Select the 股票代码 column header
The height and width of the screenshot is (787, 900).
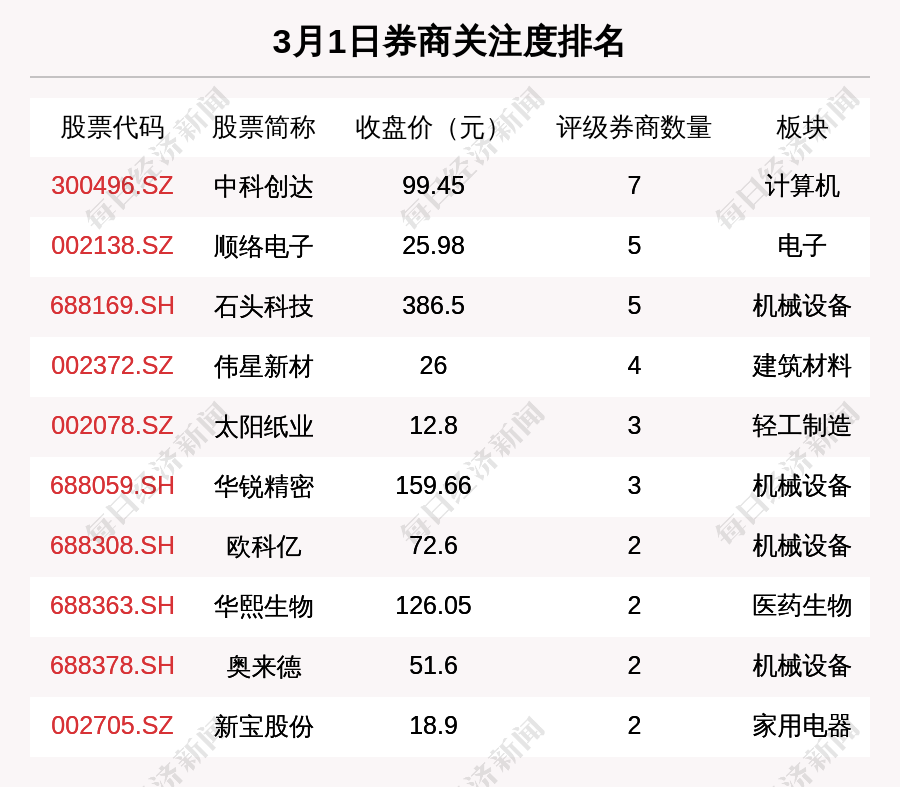click(112, 127)
